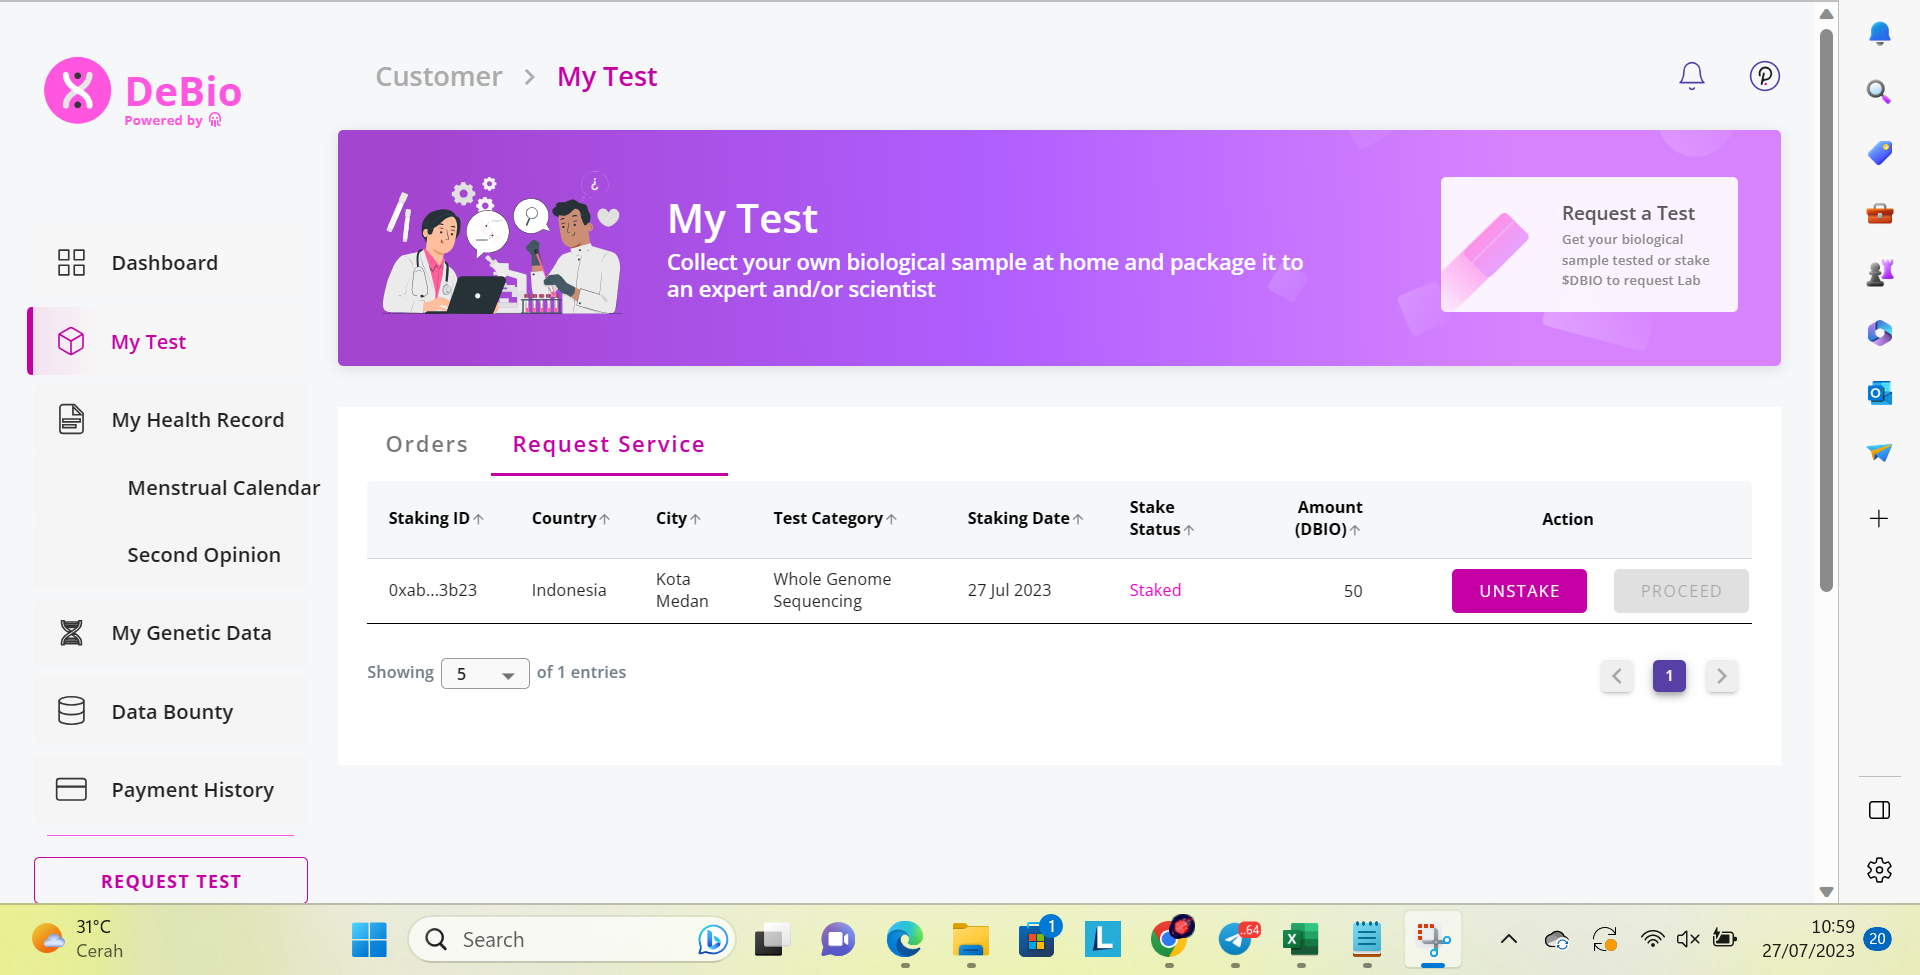Click Customer breadcrumb link
Viewport: 1920px width, 975px height.
439,77
